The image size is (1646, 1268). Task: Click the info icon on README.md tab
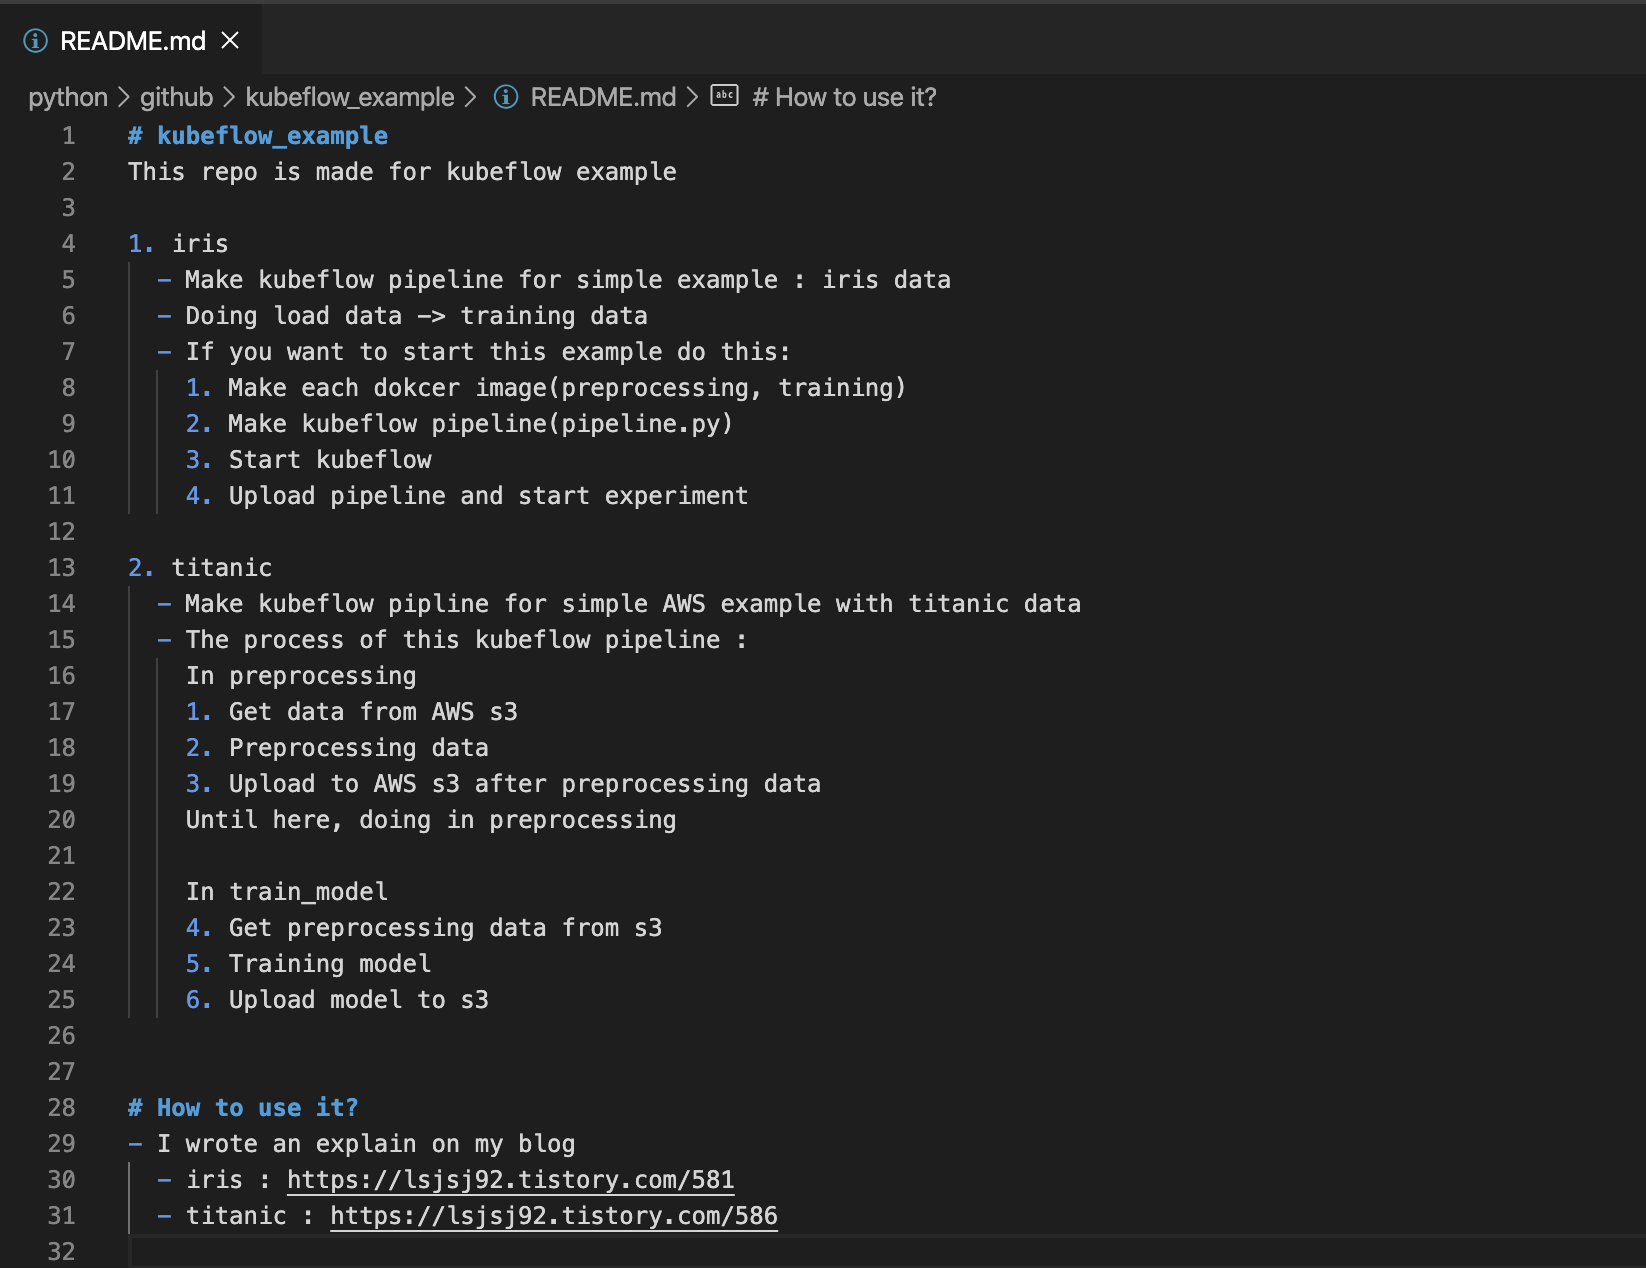[x=35, y=40]
